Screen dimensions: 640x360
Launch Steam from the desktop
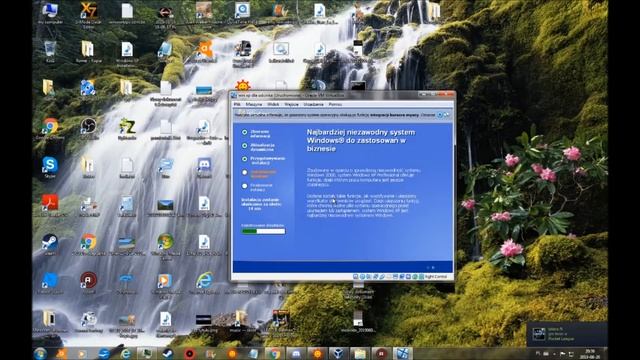pyautogui.click(x=50, y=242)
